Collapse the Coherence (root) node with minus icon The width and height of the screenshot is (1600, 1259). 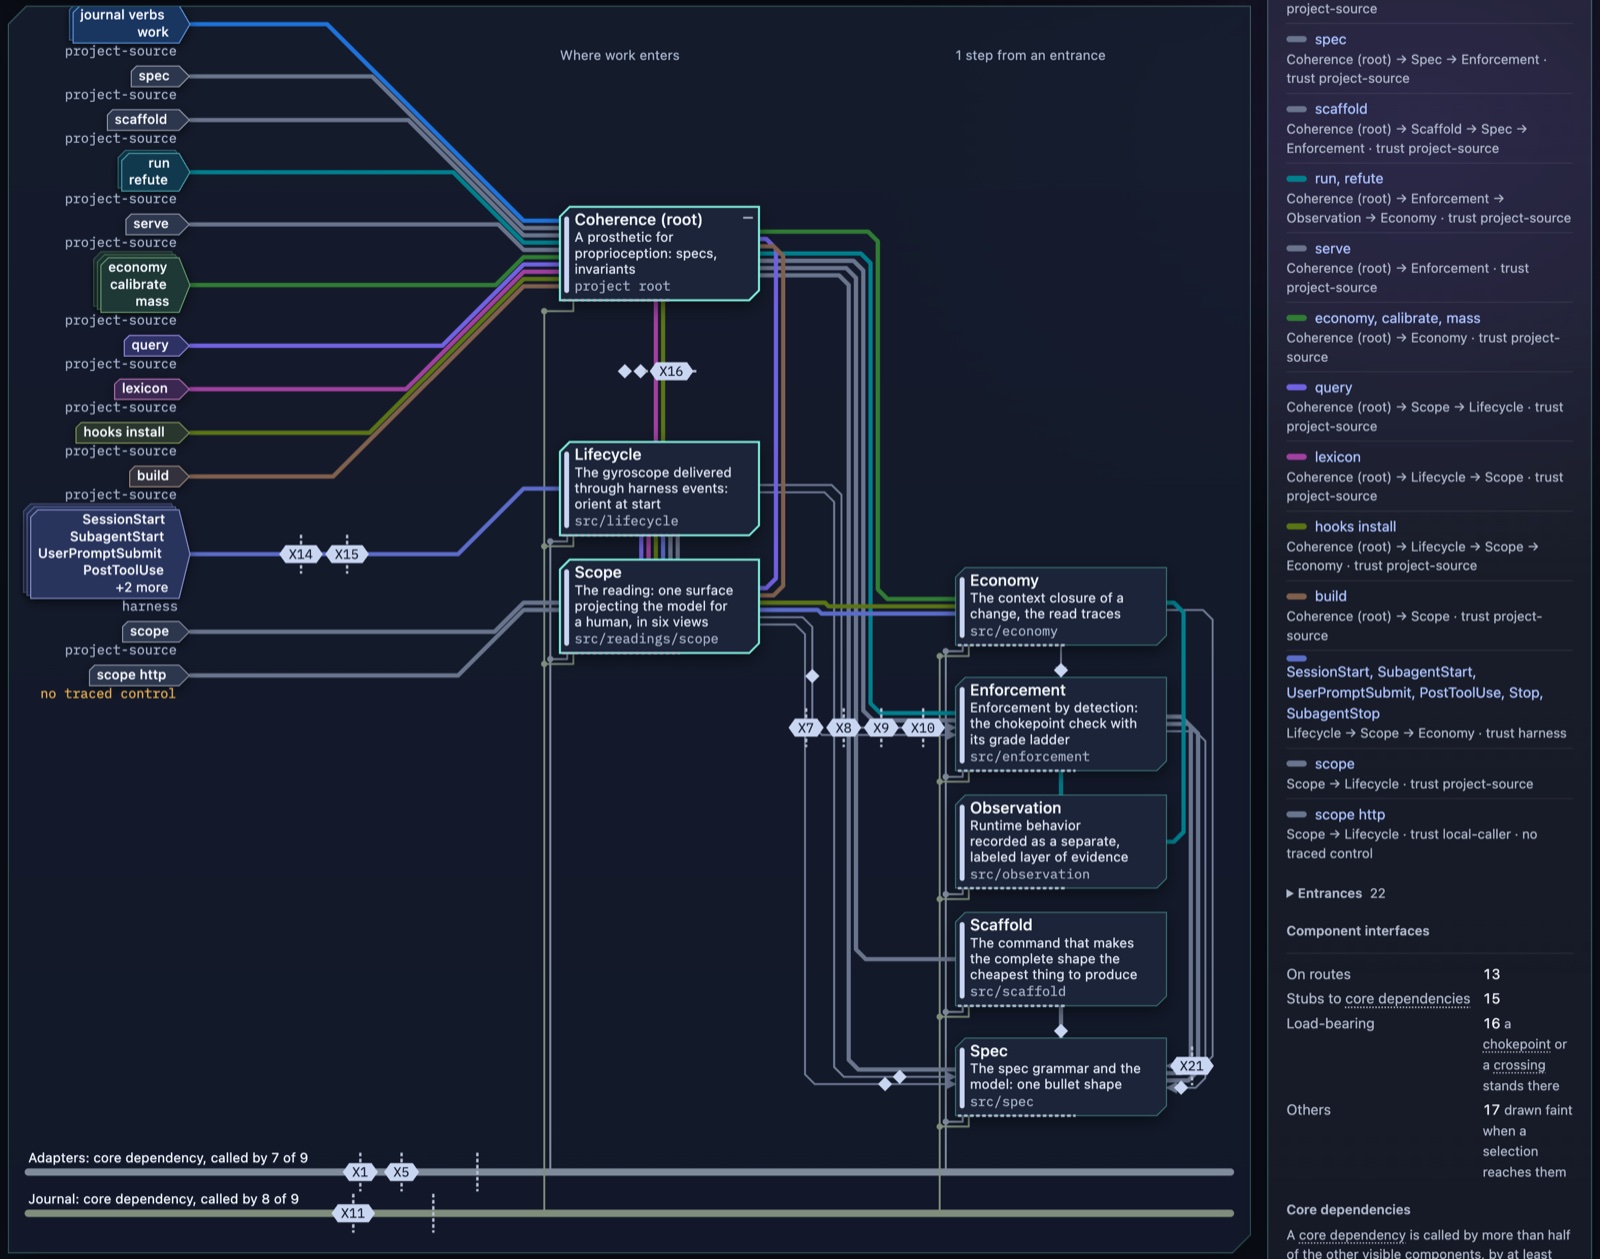click(x=747, y=218)
